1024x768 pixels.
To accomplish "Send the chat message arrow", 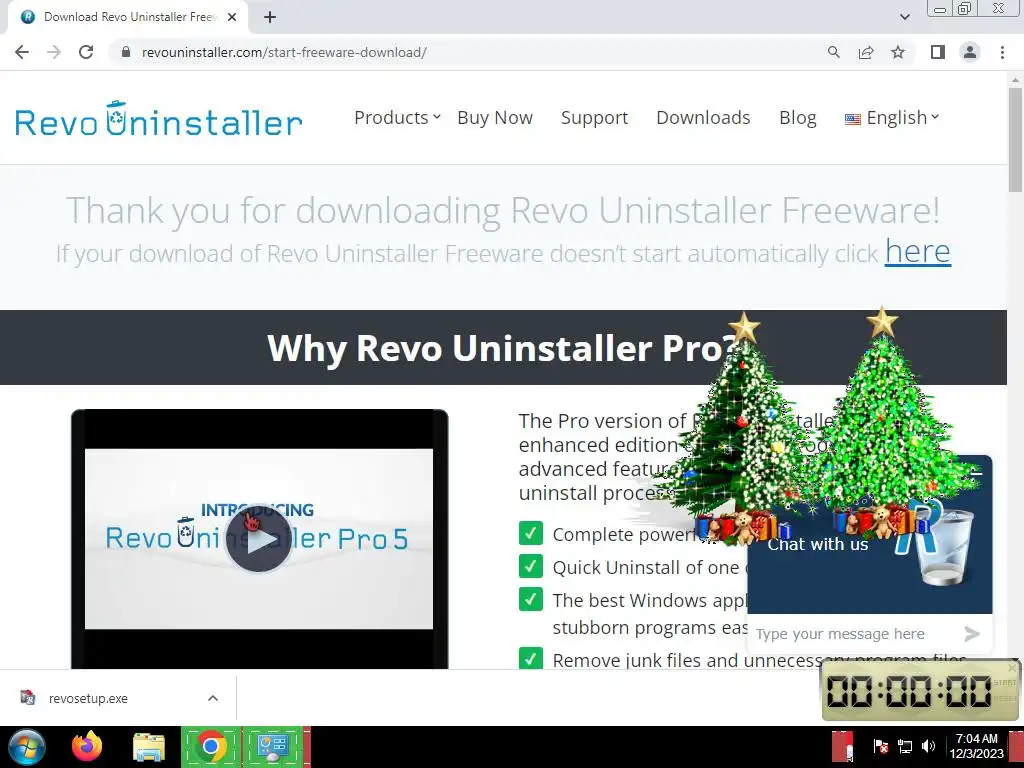I will 972,633.
